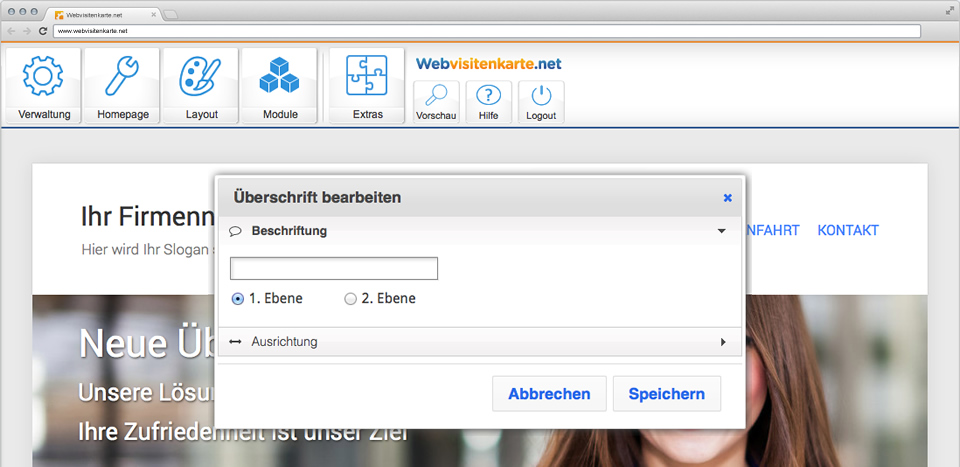Open the KONTAKT navigation link
The height and width of the screenshot is (467, 960).
(x=848, y=231)
